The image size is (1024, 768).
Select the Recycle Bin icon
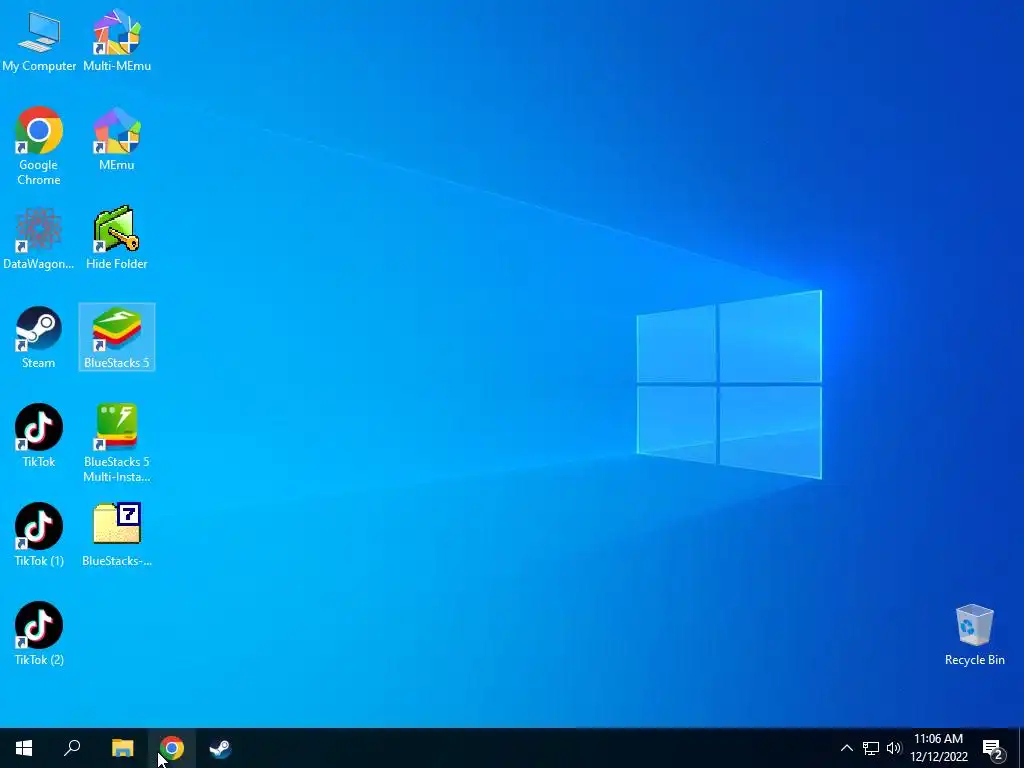(974, 635)
